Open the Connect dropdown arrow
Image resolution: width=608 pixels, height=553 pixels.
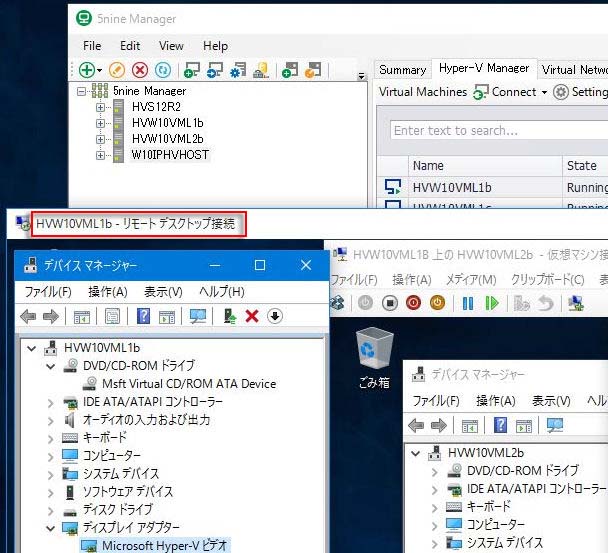[x=544, y=92]
